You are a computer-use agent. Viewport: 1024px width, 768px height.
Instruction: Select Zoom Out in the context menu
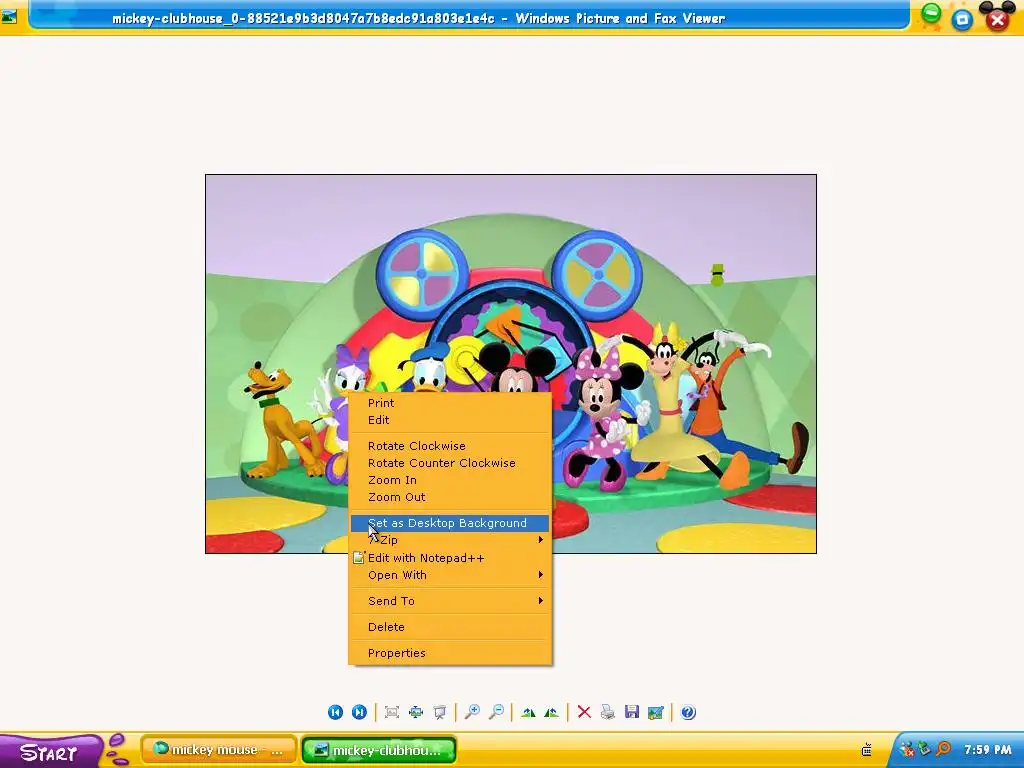tap(450, 497)
